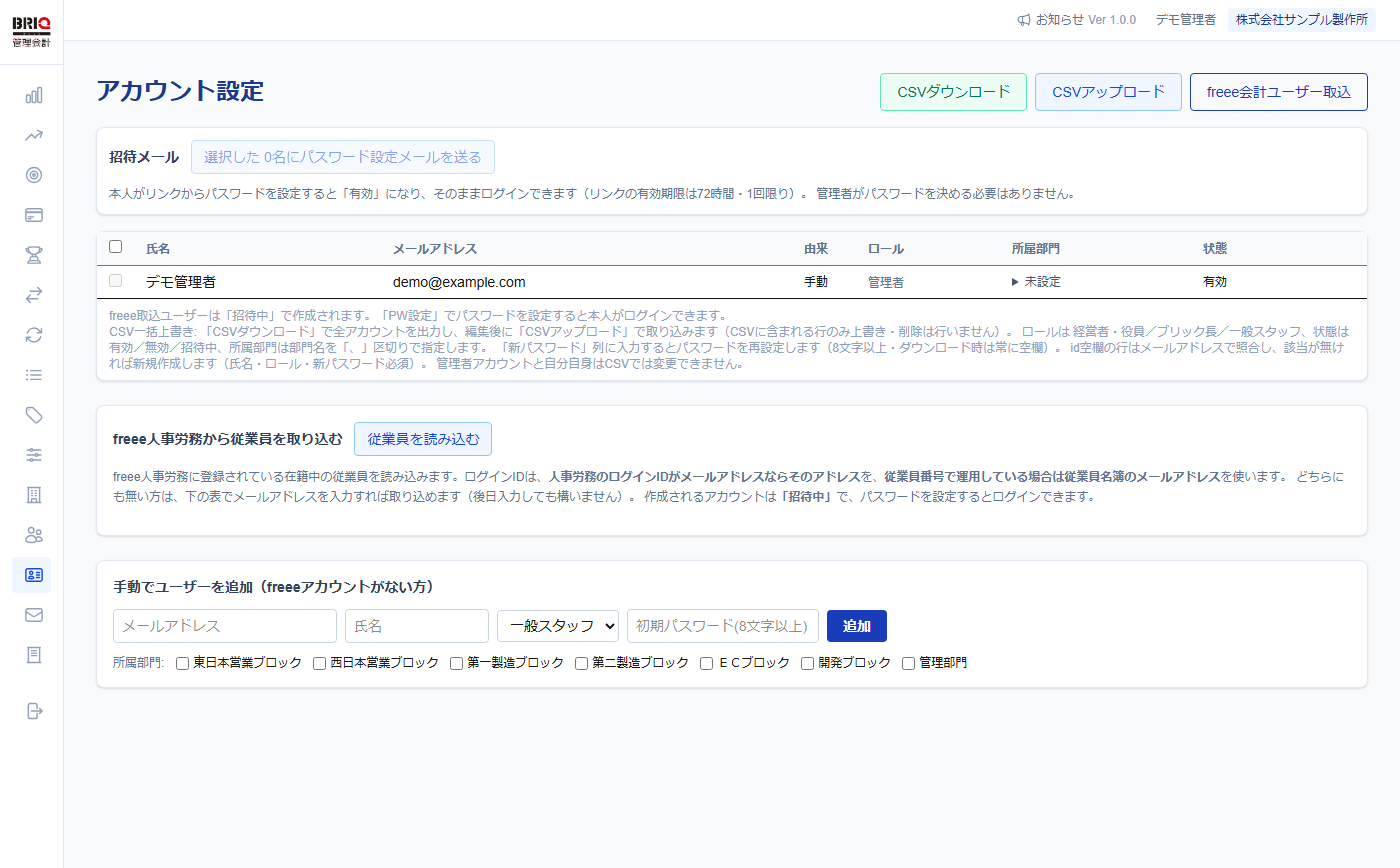Open the 一般スタッフ role dropdown
Image resolution: width=1400 pixels, height=868 pixels.
click(x=558, y=626)
